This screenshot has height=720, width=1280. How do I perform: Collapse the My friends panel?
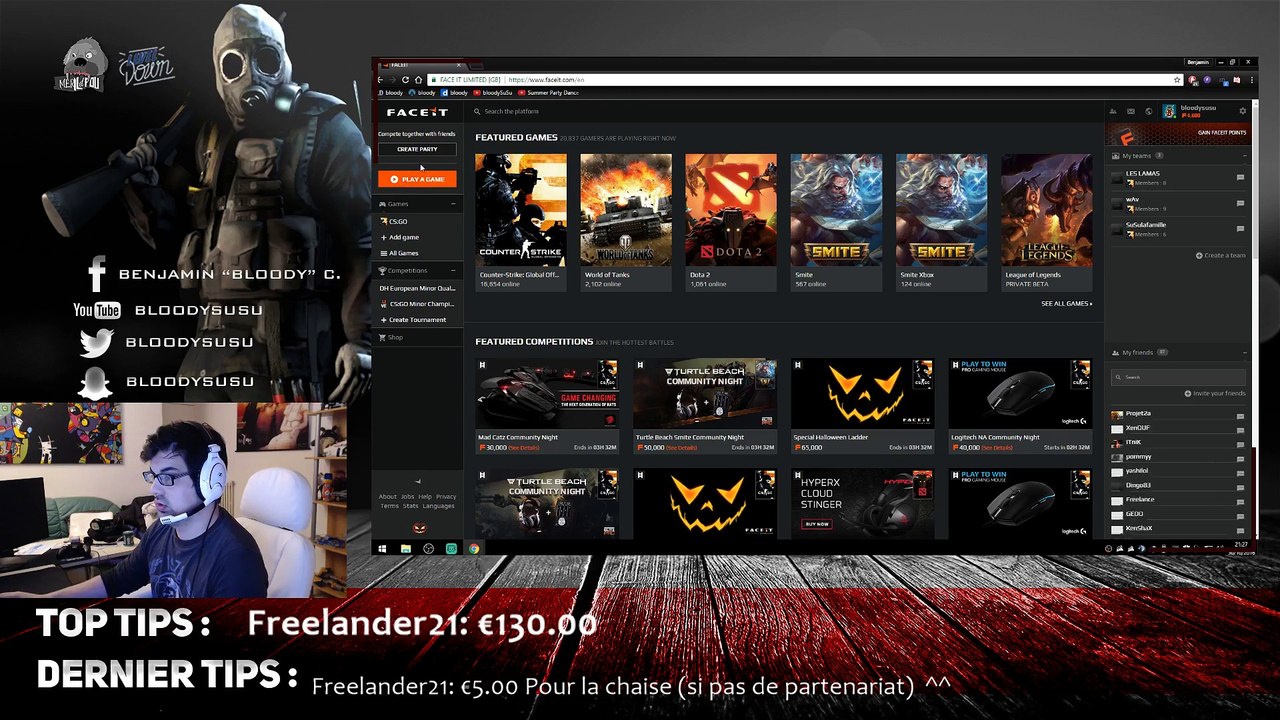[x=1245, y=353]
